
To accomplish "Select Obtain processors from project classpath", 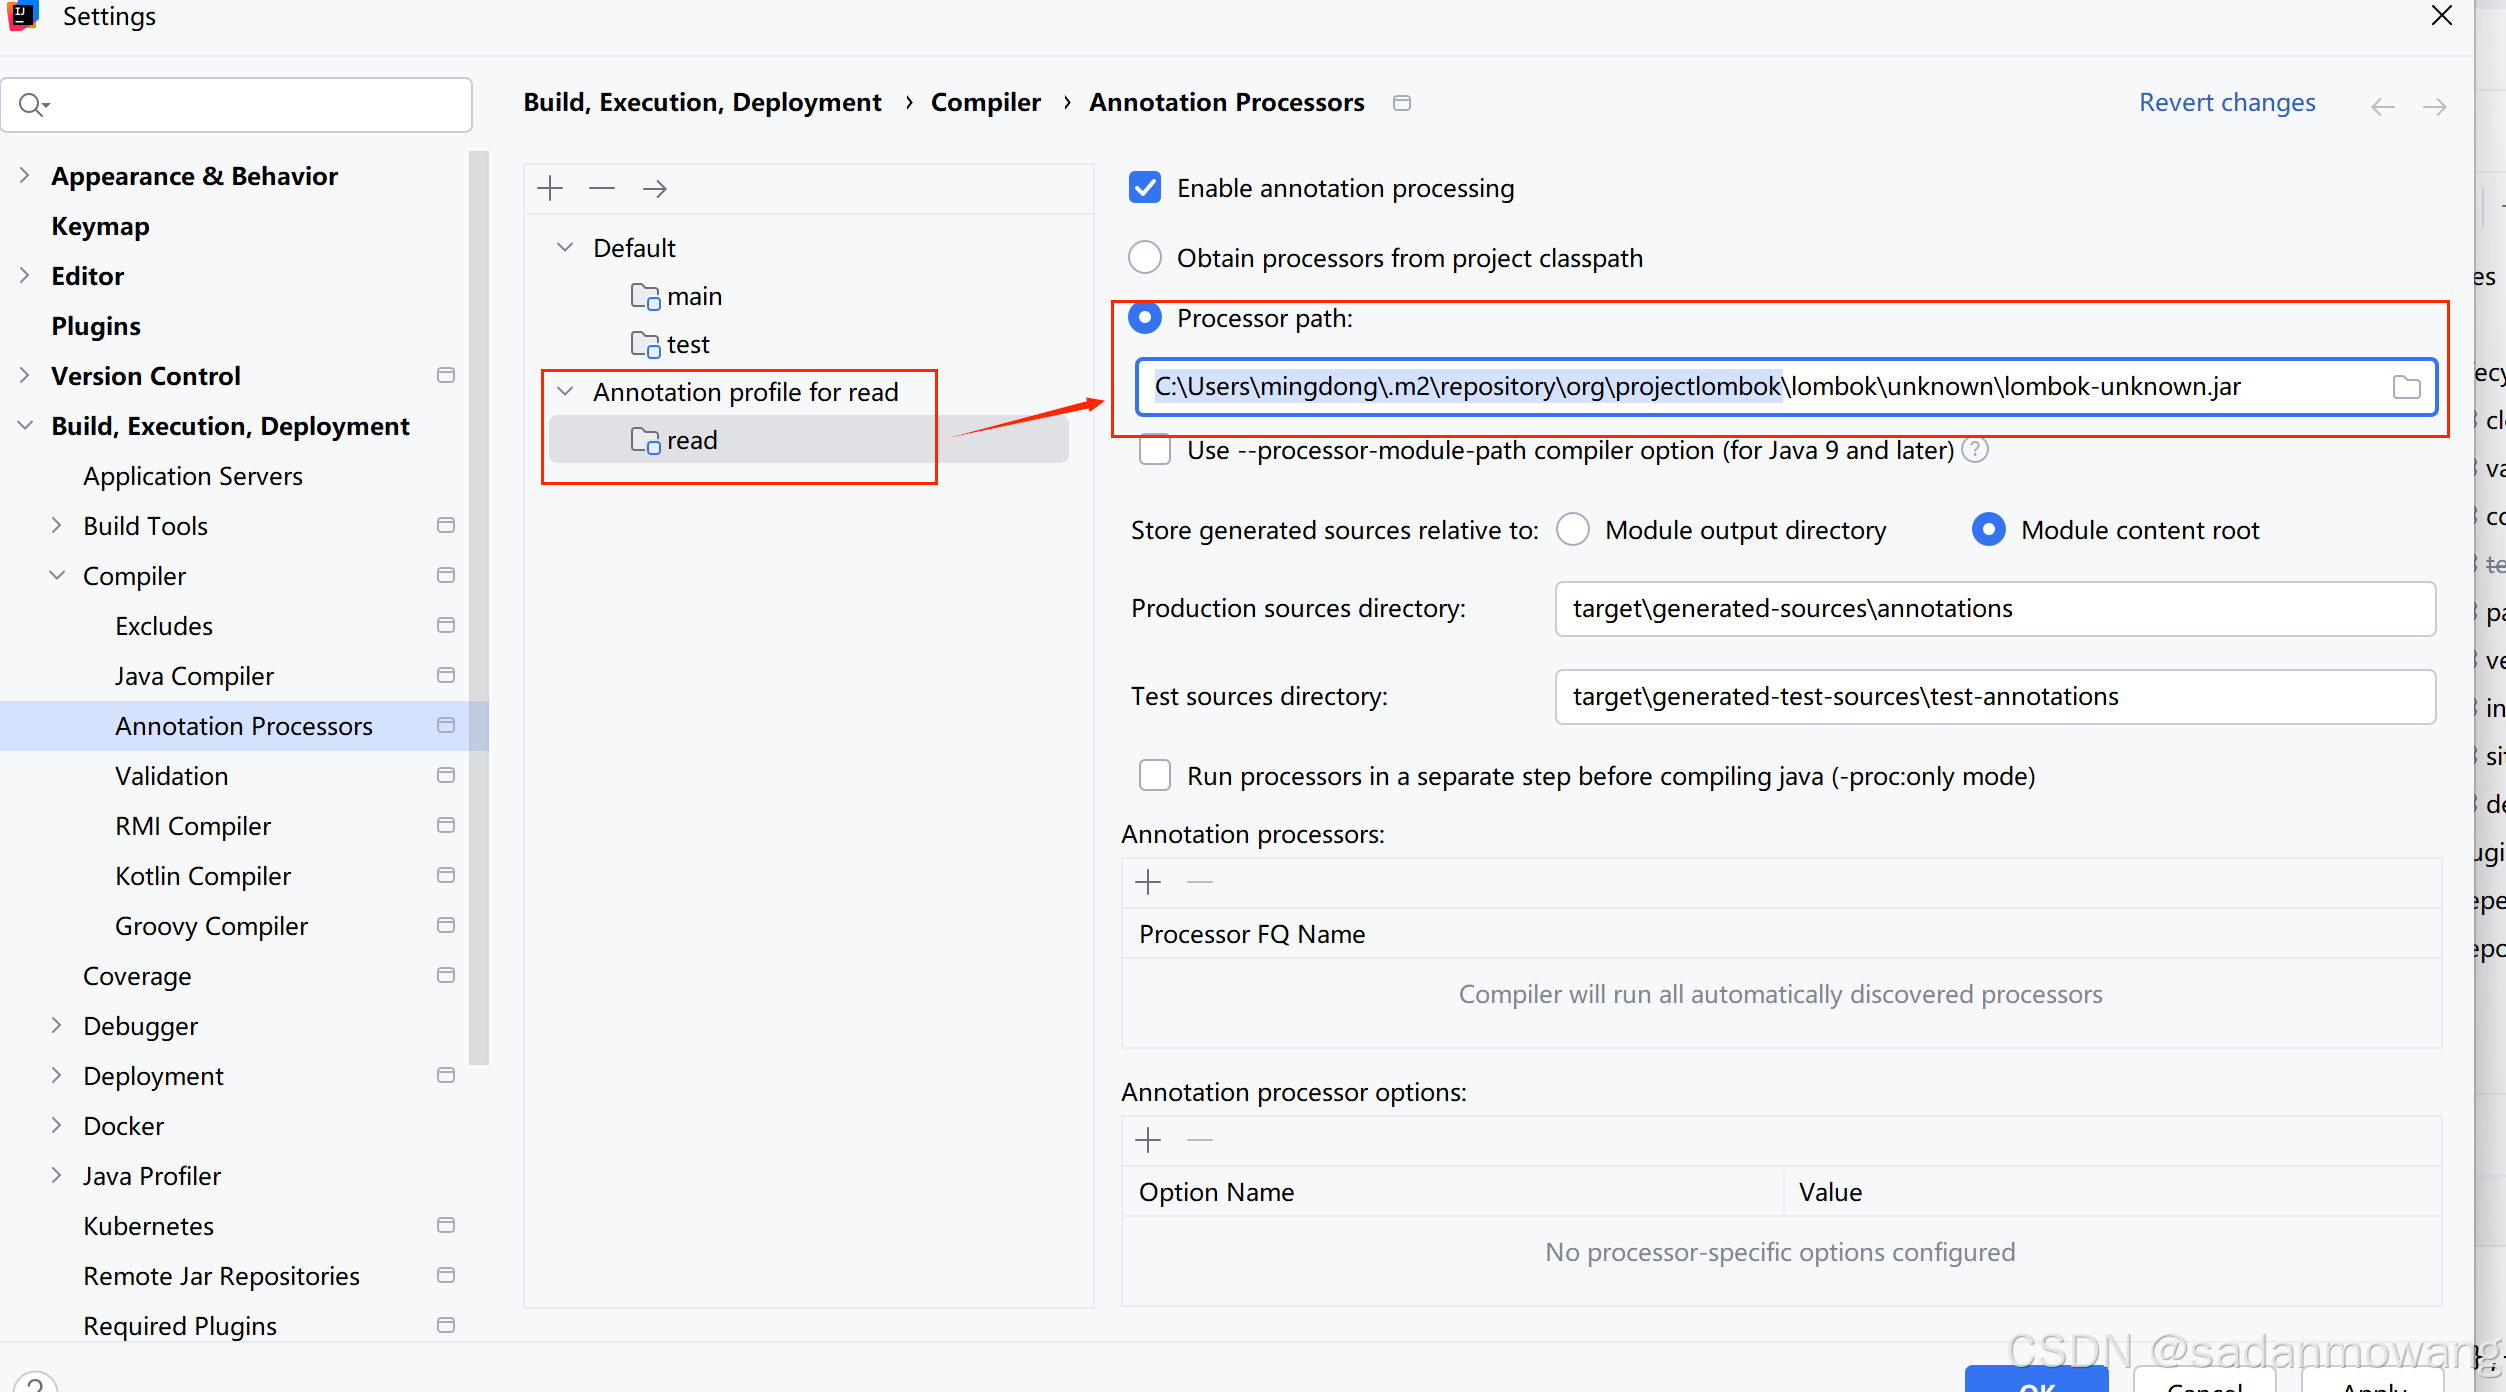I will tap(1145, 258).
